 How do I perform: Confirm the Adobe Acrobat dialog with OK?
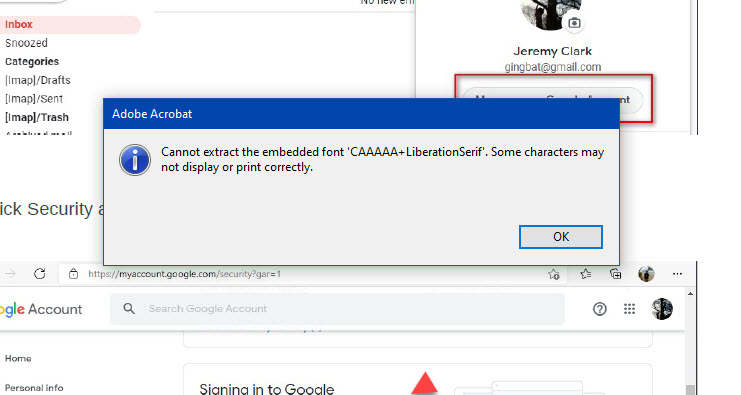coord(560,237)
